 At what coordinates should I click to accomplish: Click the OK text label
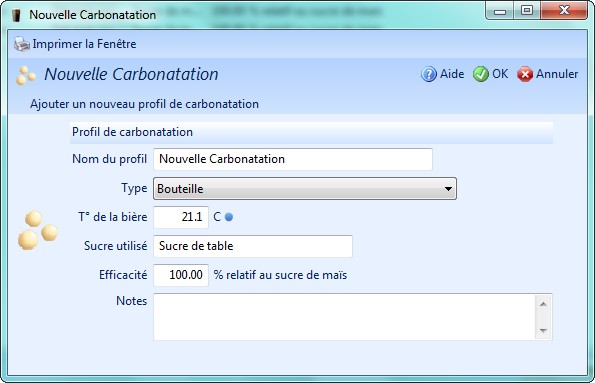click(x=500, y=74)
